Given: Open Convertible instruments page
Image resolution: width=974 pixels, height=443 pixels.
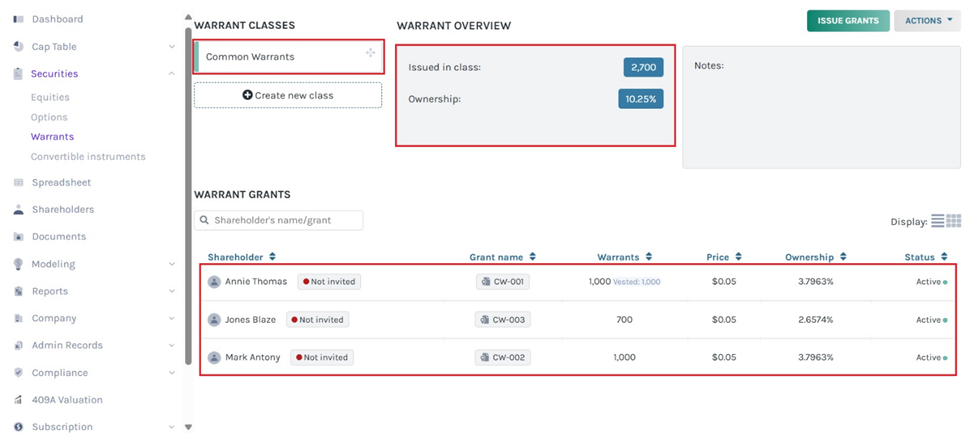Looking at the screenshot, I should click(x=88, y=157).
